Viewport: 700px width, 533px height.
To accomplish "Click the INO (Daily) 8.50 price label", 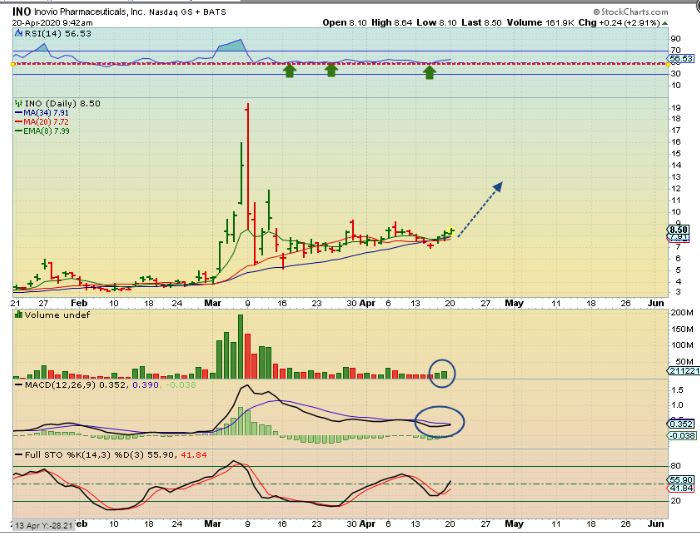I will 62,104.
